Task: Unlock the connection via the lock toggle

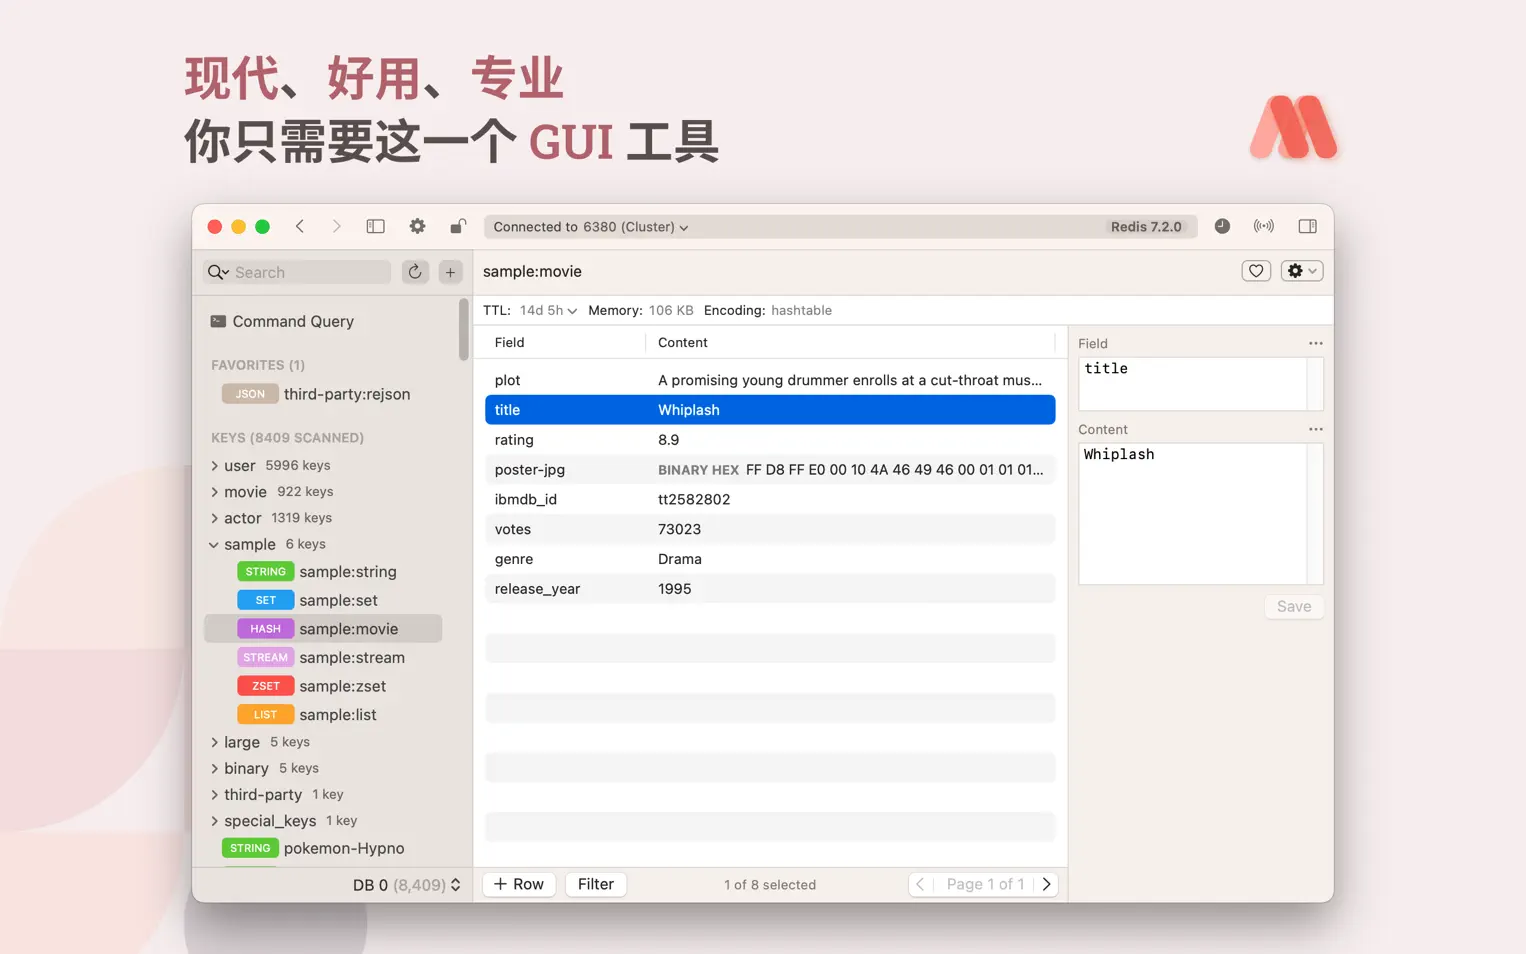Action: tap(457, 226)
